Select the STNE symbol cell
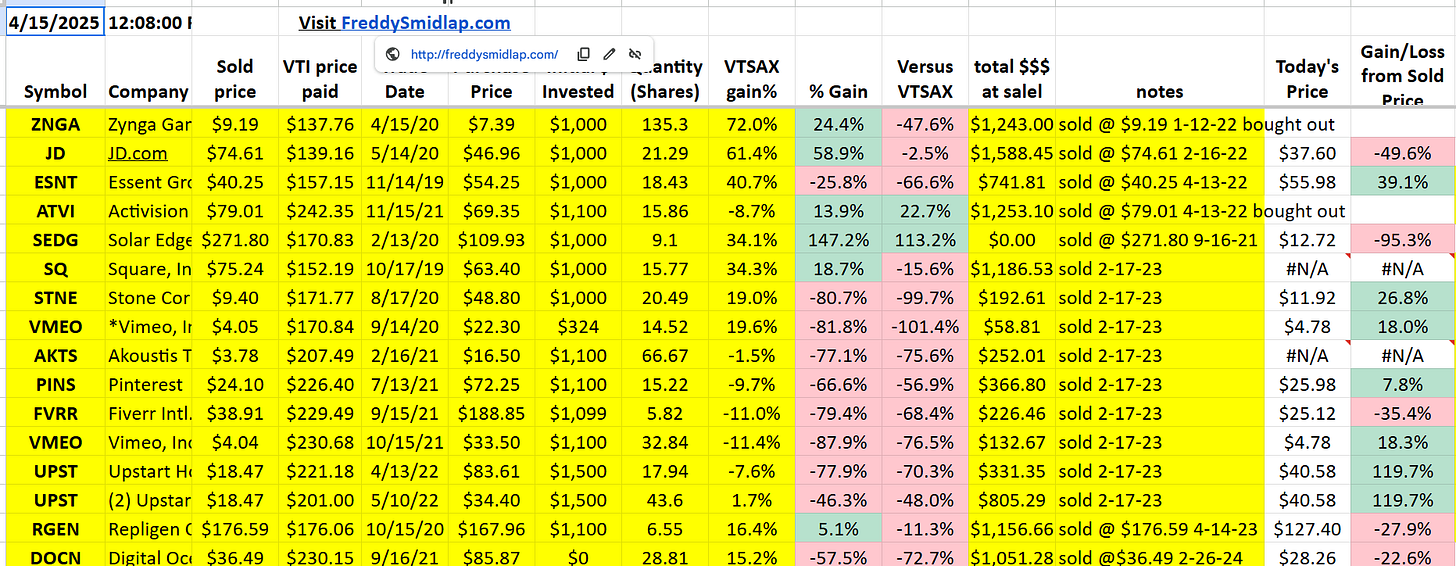The height and width of the screenshot is (566, 1456). 55,298
